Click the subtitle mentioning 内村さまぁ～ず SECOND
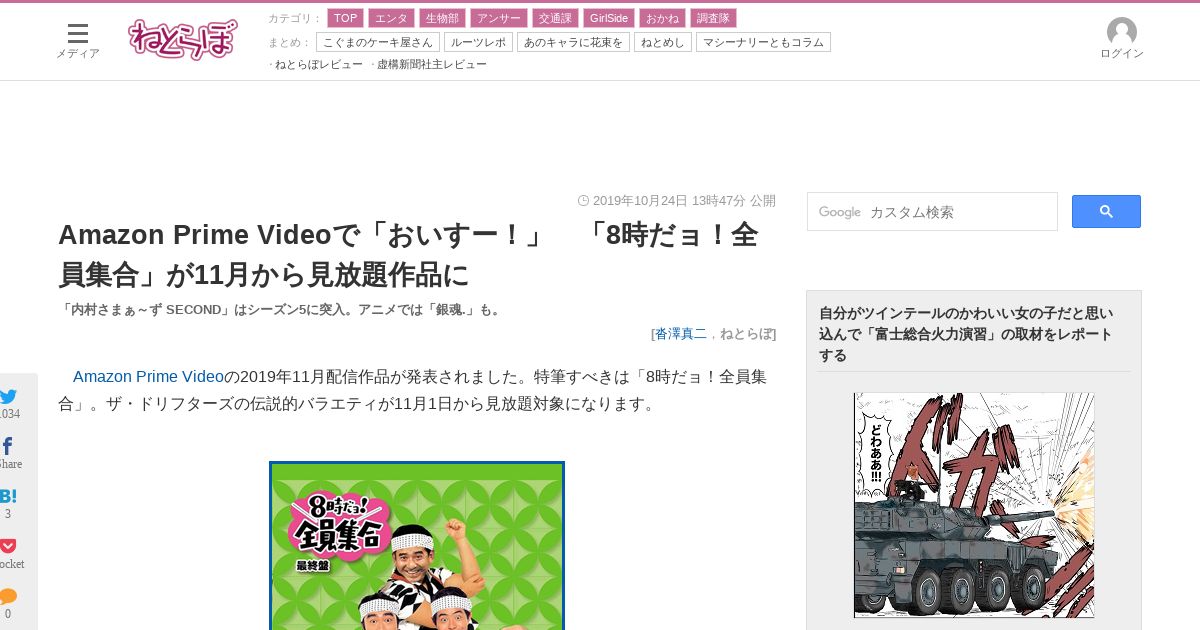The image size is (1200, 630). pyautogui.click(x=281, y=310)
